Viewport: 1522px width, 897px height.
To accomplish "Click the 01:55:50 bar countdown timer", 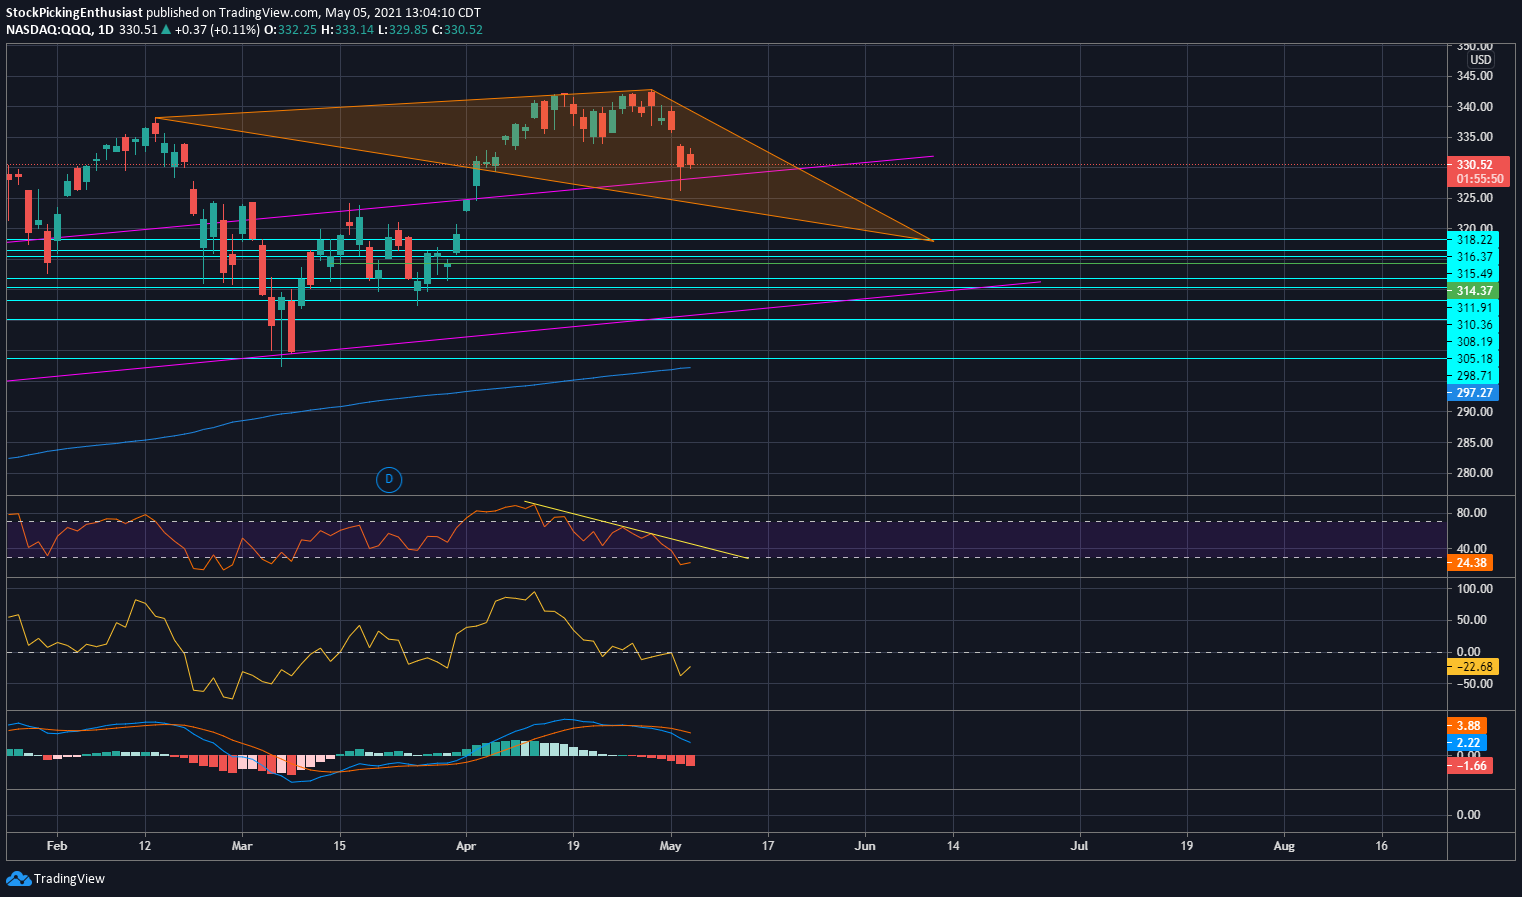I will point(1479,179).
